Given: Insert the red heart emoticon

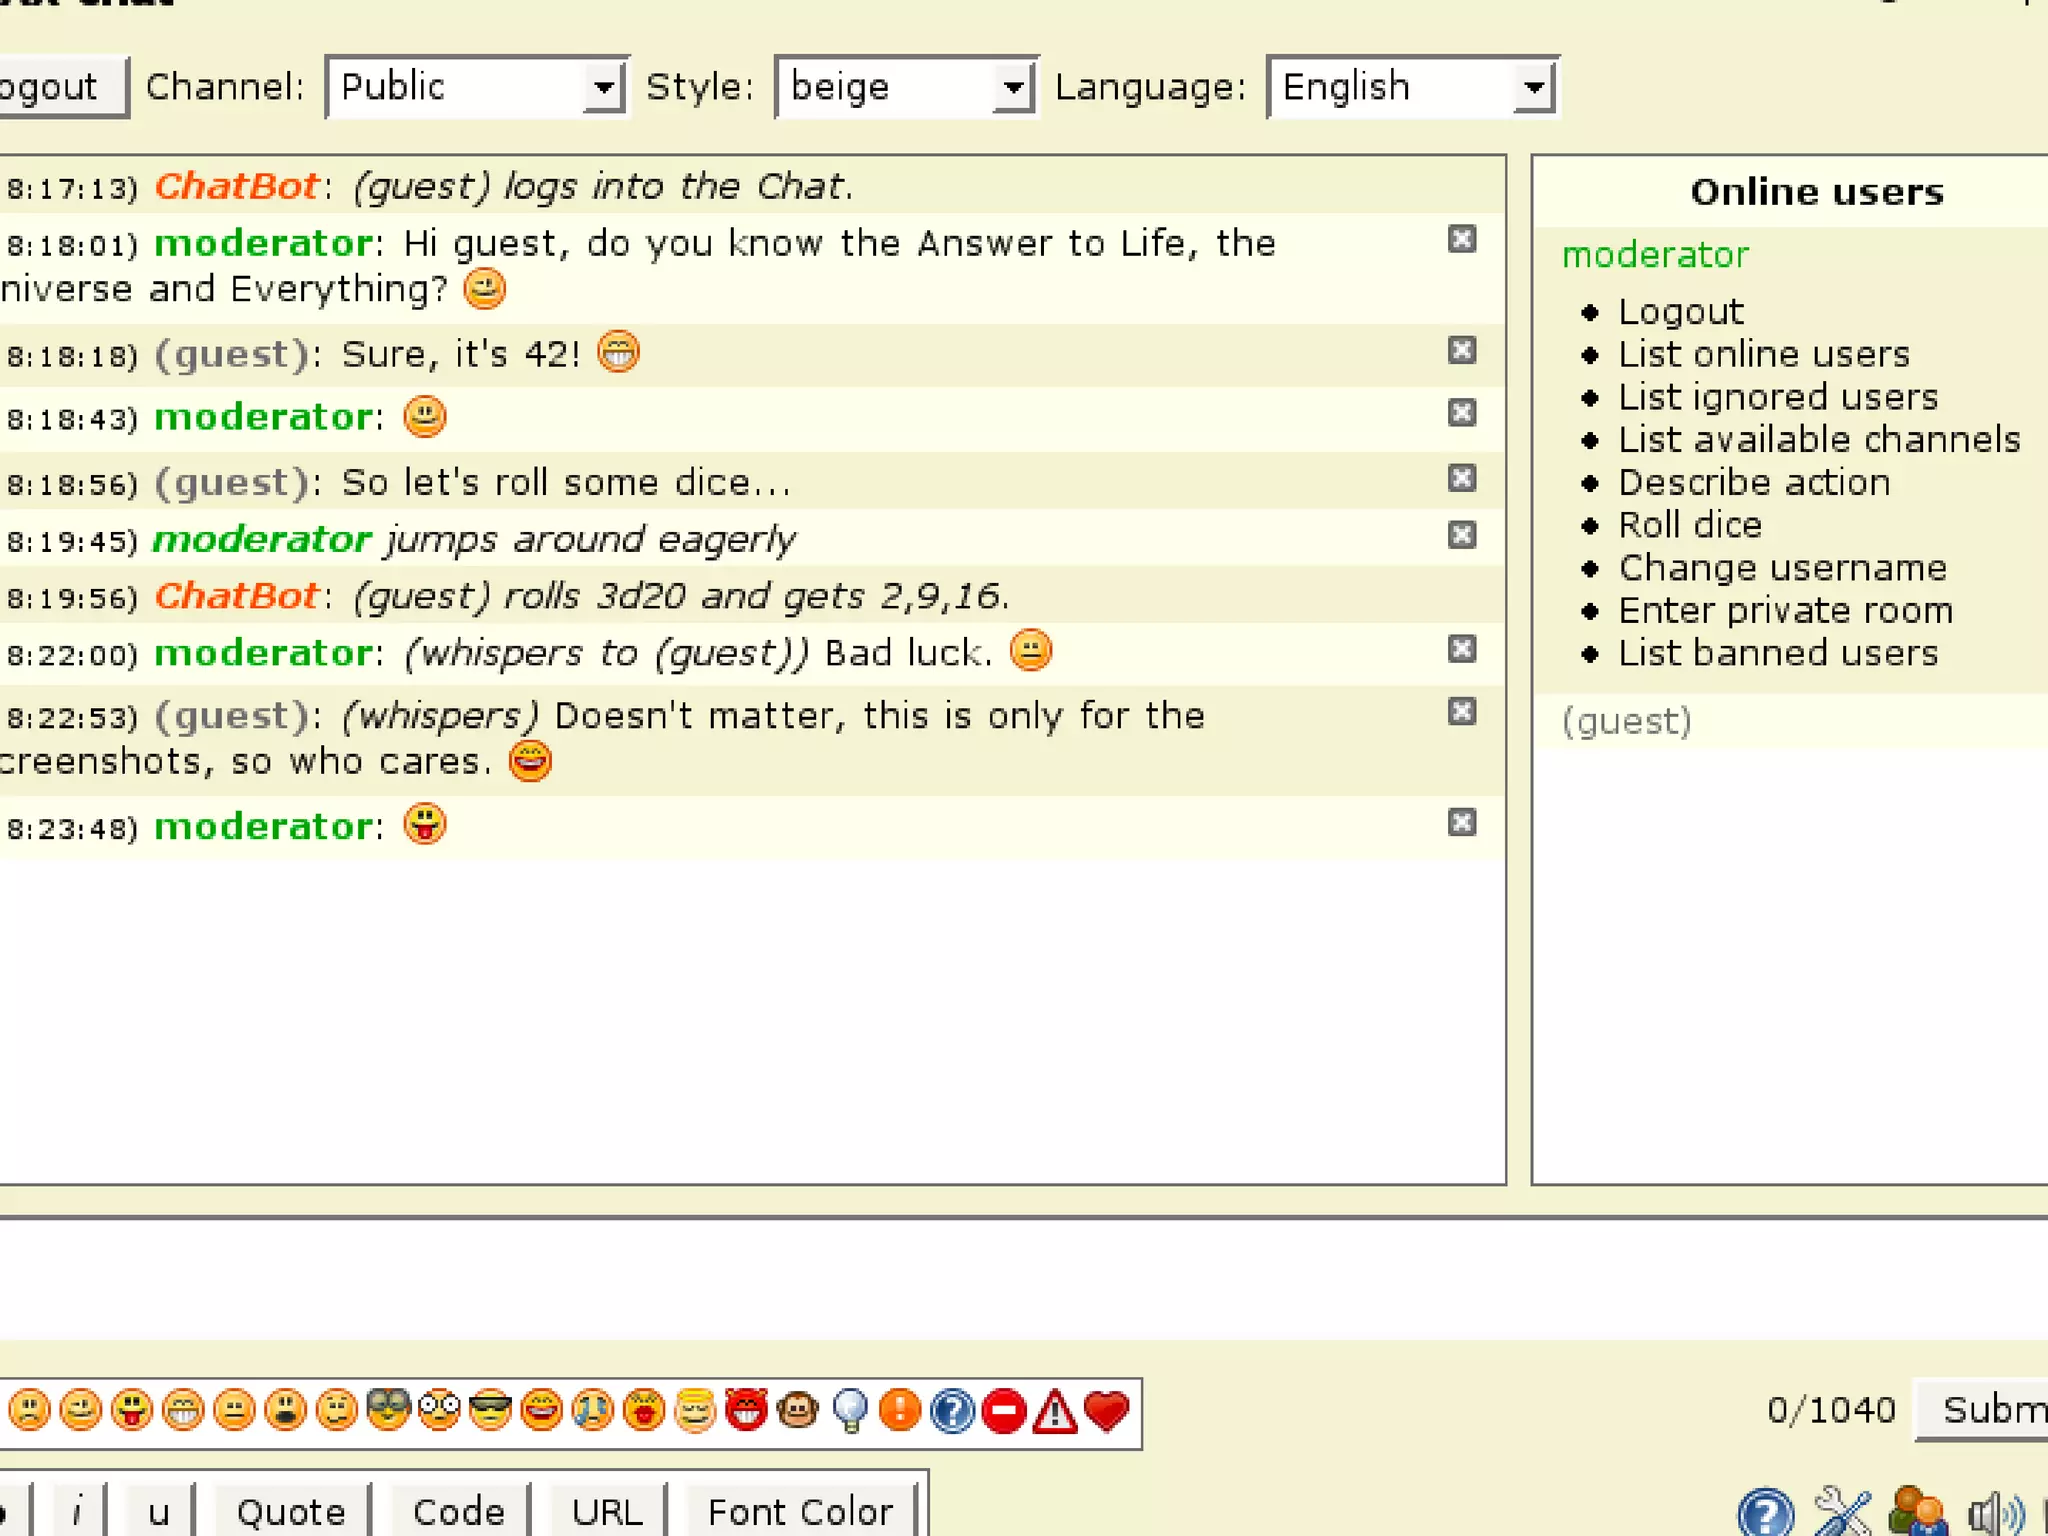Looking at the screenshot, I should point(1106,1411).
